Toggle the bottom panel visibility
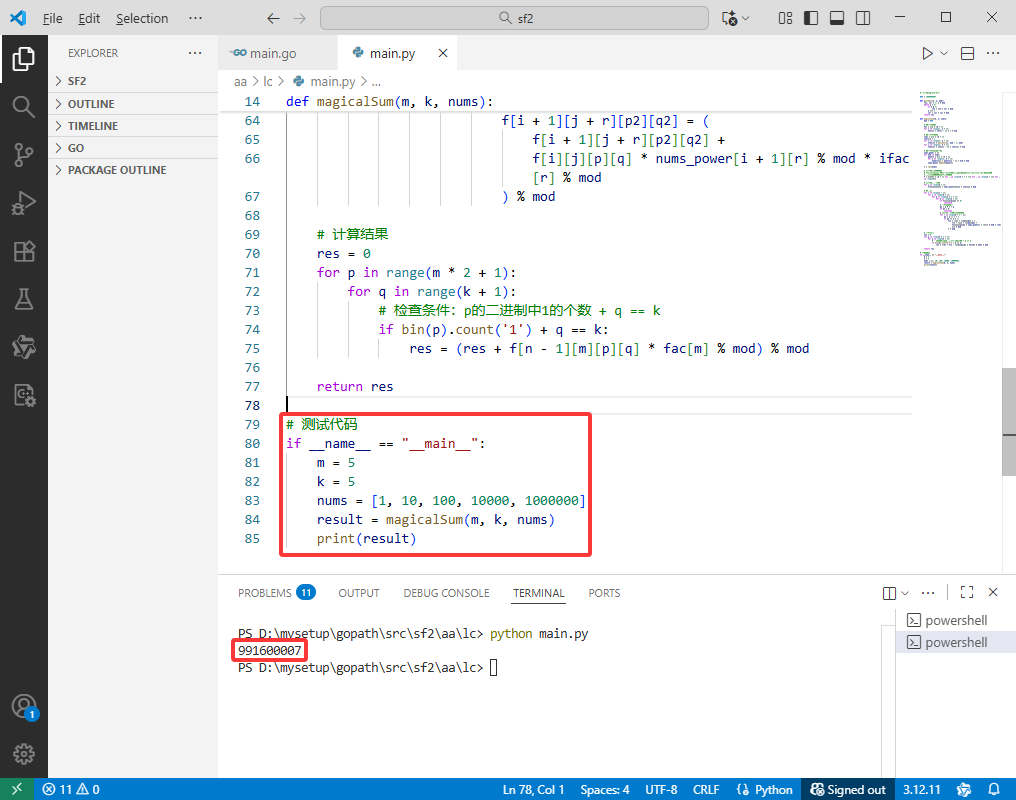The height and width of the screenshot is (800, 1016). (x=837, y=18)
